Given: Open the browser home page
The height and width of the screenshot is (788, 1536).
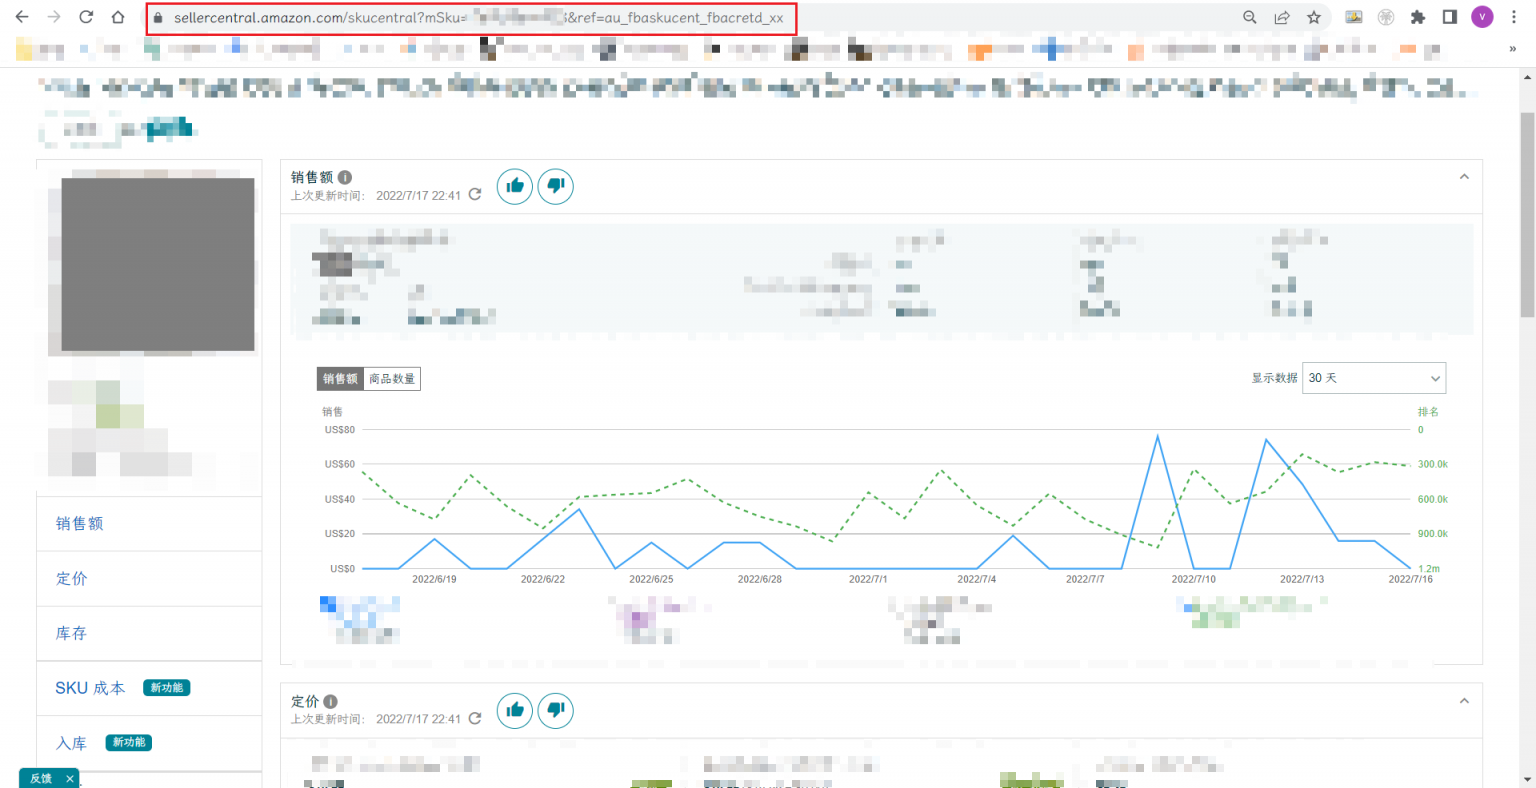Looking at the screenshot, I should (118, 17).
